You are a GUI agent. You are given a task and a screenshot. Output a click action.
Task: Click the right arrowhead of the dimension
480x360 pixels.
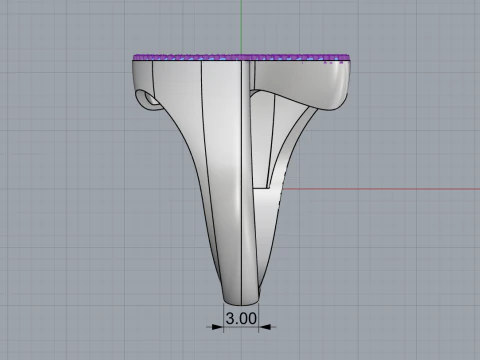point(265,327)
